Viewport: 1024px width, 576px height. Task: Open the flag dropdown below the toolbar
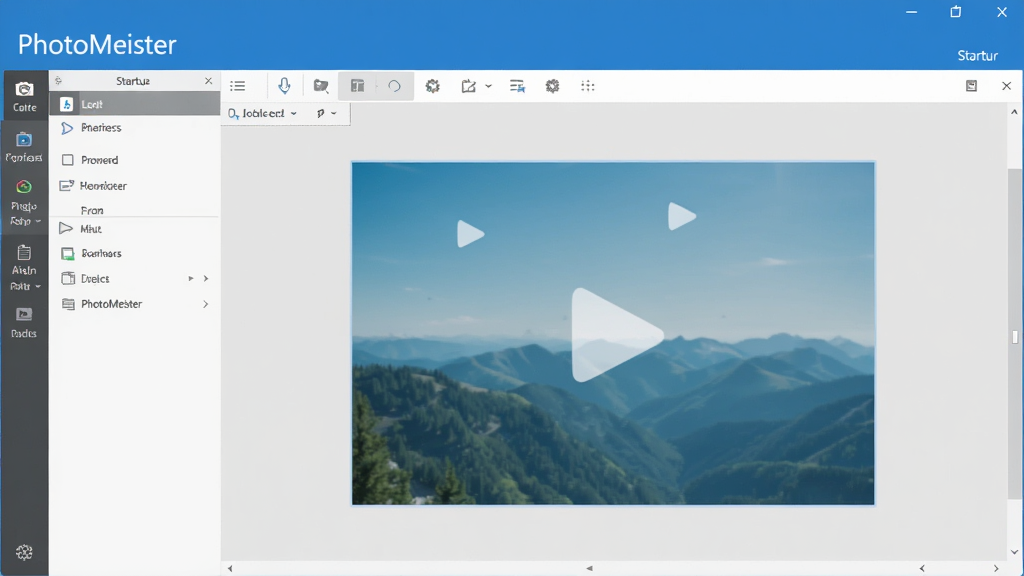tap(327, 113)
